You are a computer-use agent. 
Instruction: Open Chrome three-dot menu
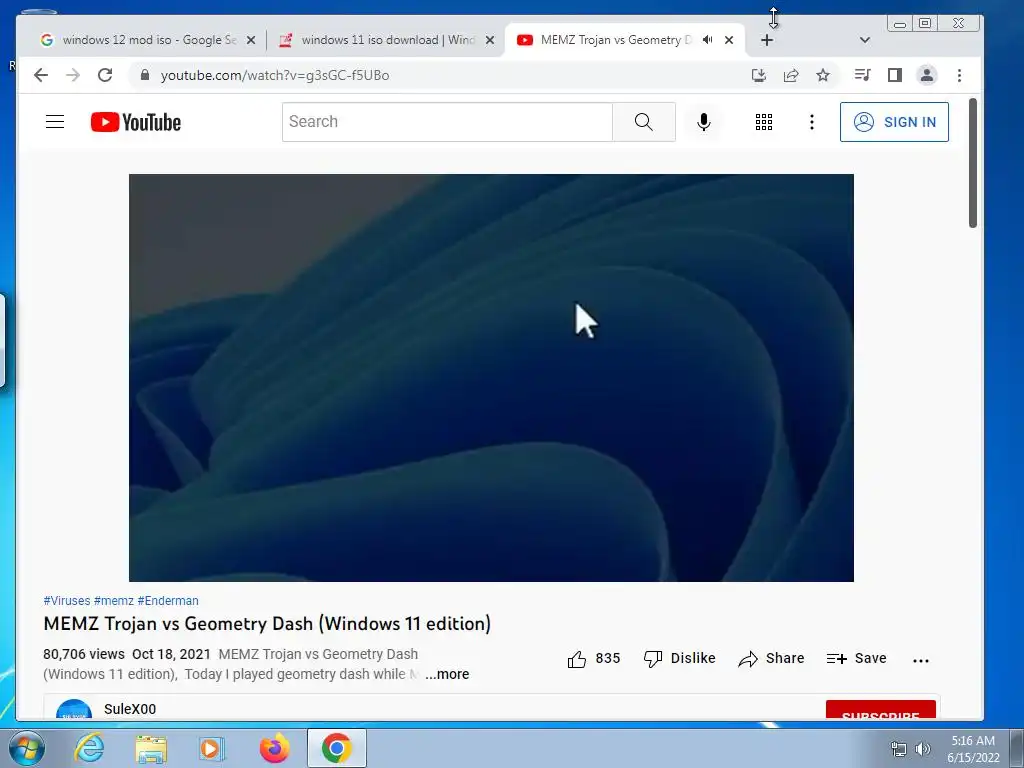point(959,75)
